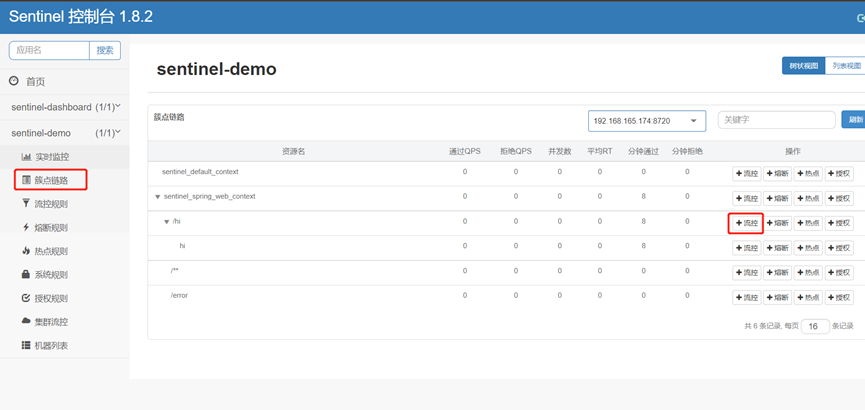Add 授权 rule for /error resource

pyautogui.click(x=839, y=297)
